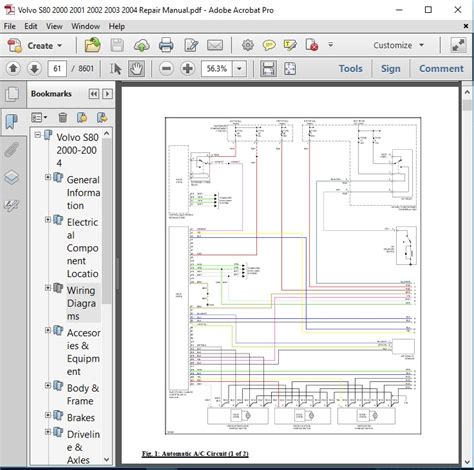Click the page number field
Screen dimensions: 474x470
57,69
